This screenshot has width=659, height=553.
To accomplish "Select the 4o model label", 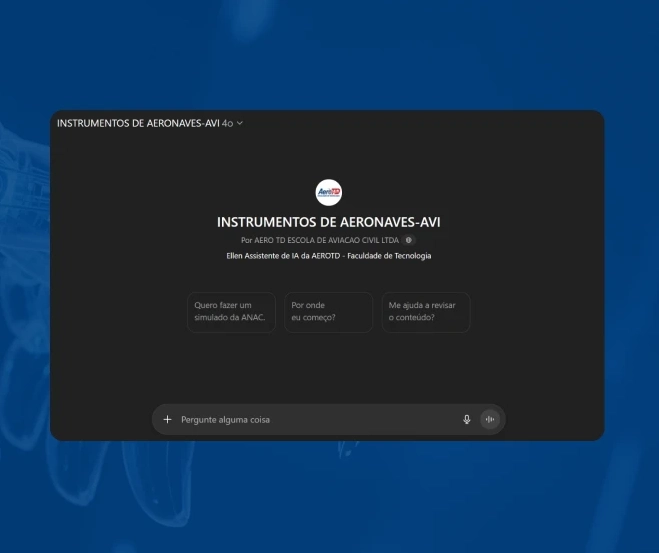I will pyautogui.click(x=227, y=123).
